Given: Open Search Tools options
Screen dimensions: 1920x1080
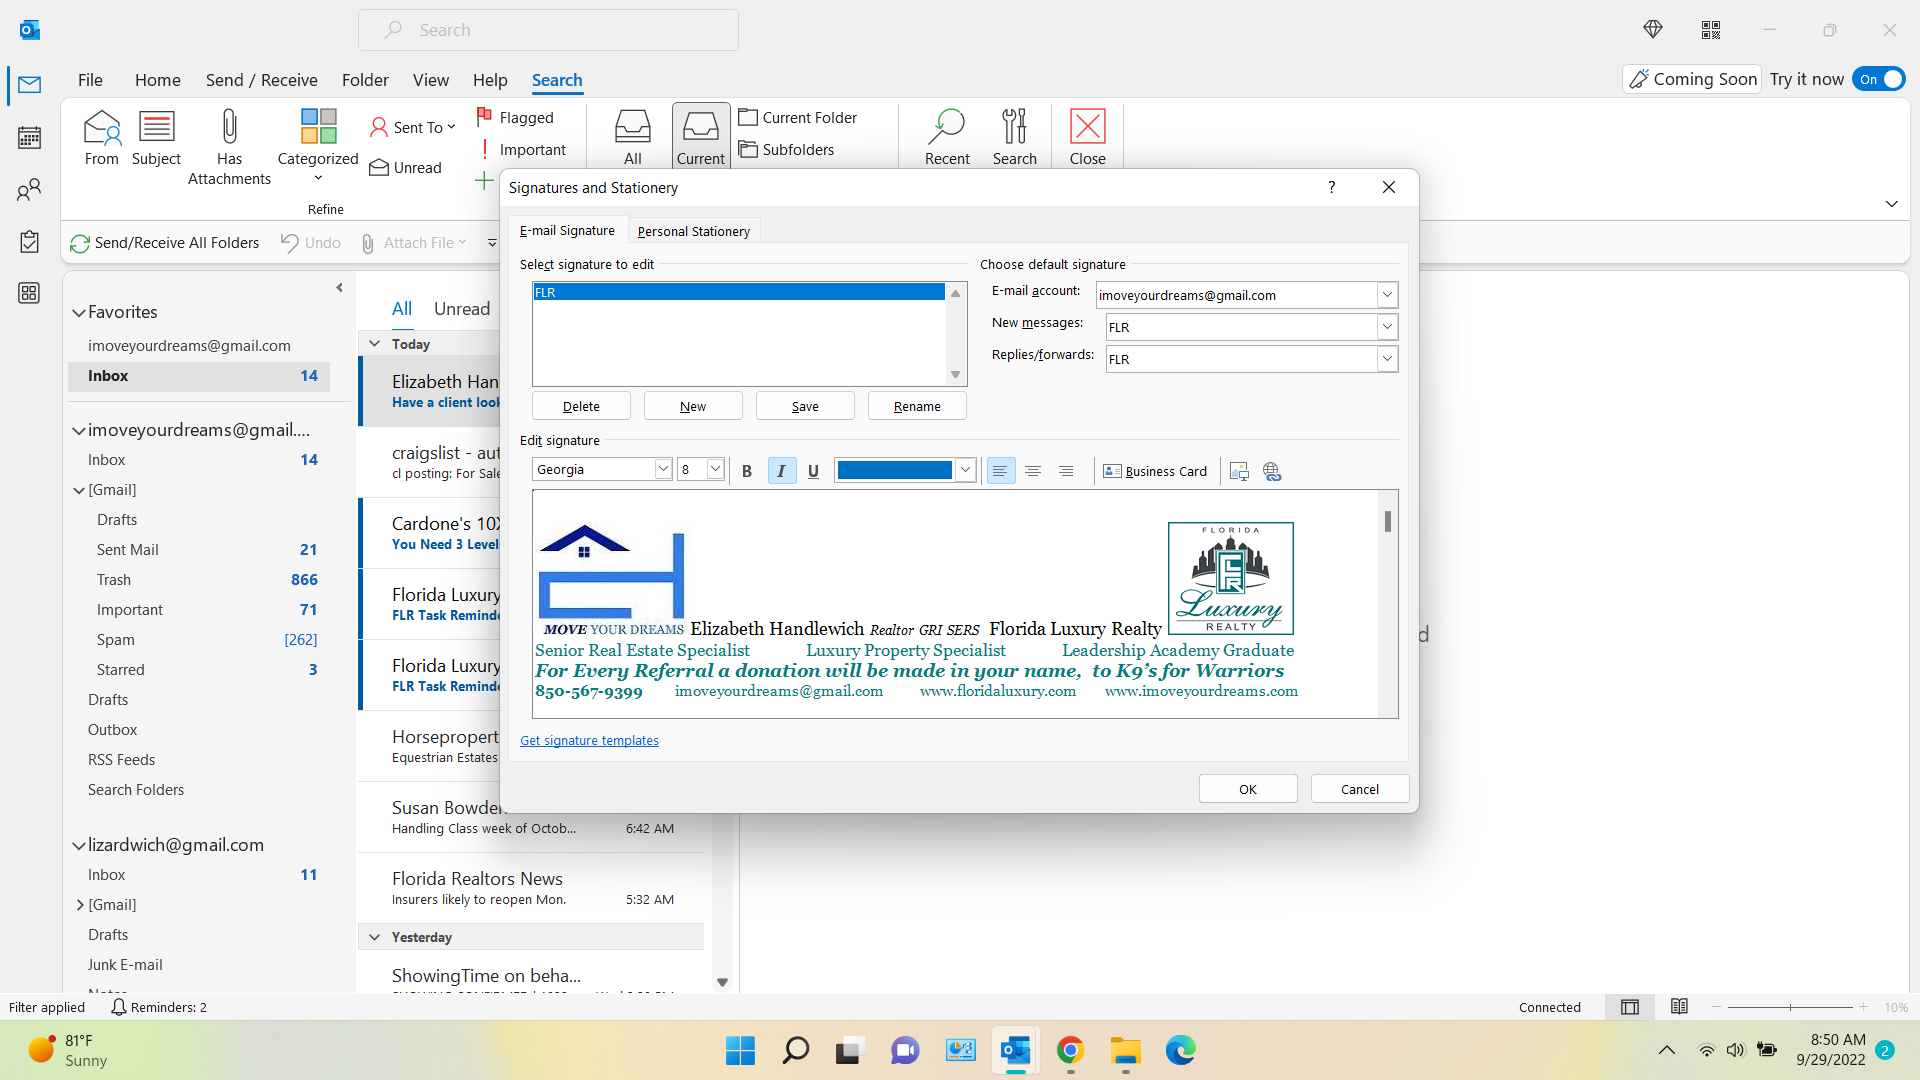Looking at the screenshot, I should pyautogui.click(x=1015, y=138).
